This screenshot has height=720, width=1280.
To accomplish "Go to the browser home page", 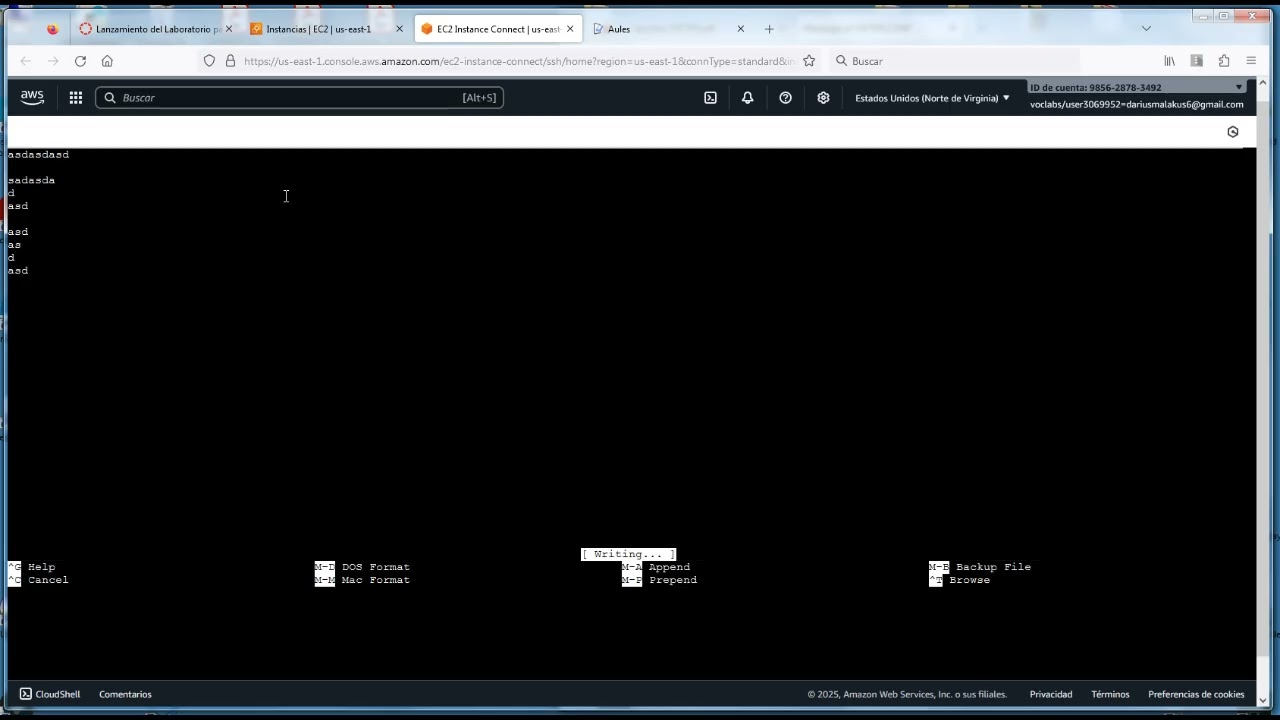I will [x=107, y=61].
